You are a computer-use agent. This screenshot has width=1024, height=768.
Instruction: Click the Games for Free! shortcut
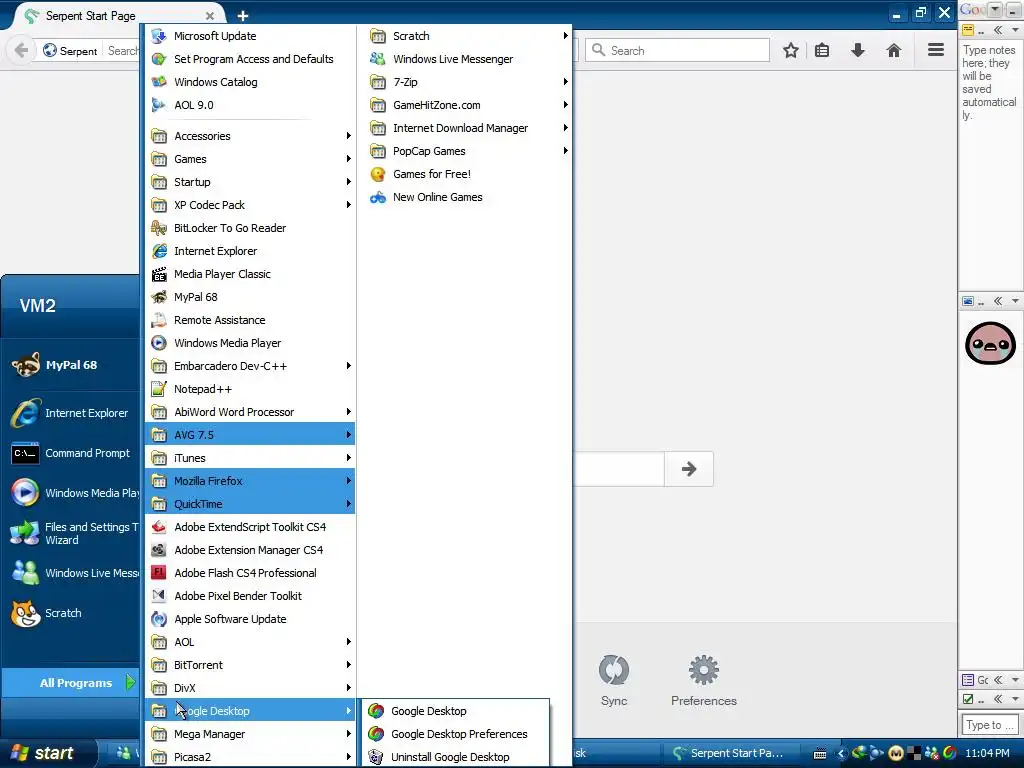point(468,174)
